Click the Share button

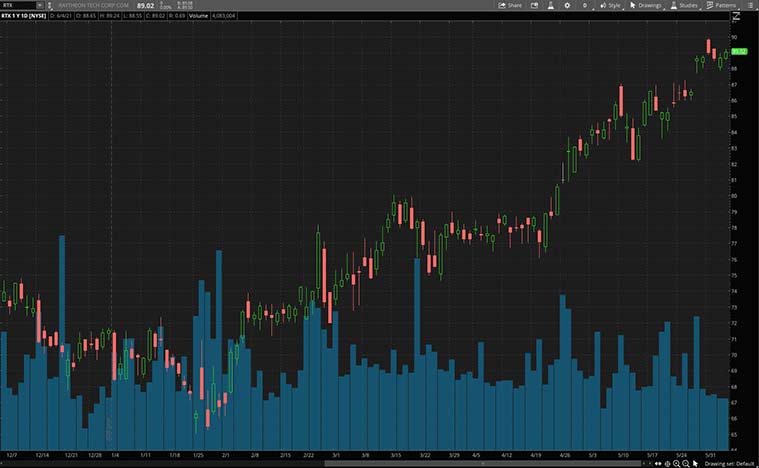[510, 5]
